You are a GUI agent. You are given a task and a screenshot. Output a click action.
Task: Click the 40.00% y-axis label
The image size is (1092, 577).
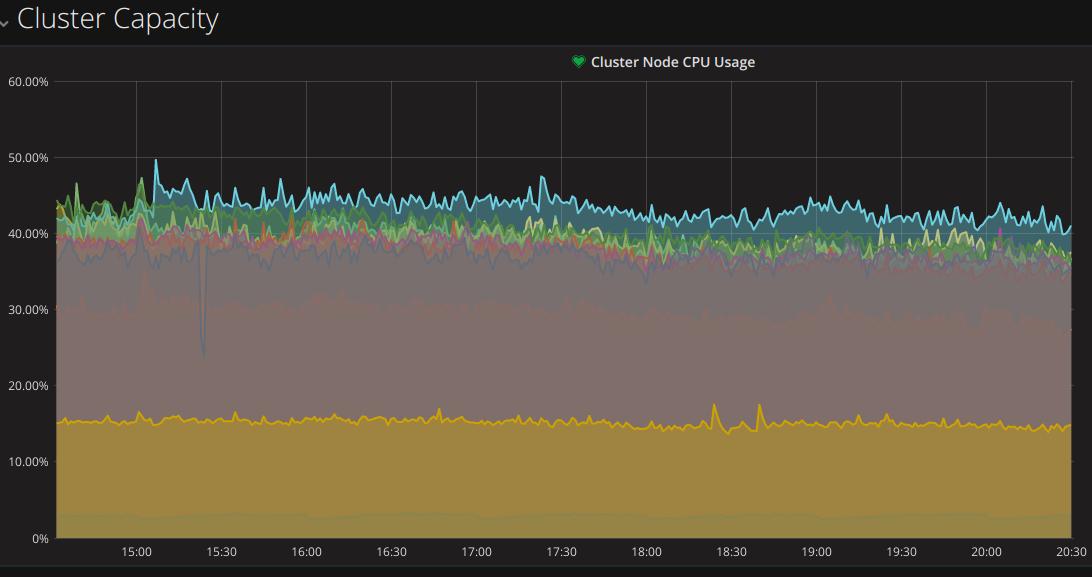pyautogui.click(x=28, y=234)
